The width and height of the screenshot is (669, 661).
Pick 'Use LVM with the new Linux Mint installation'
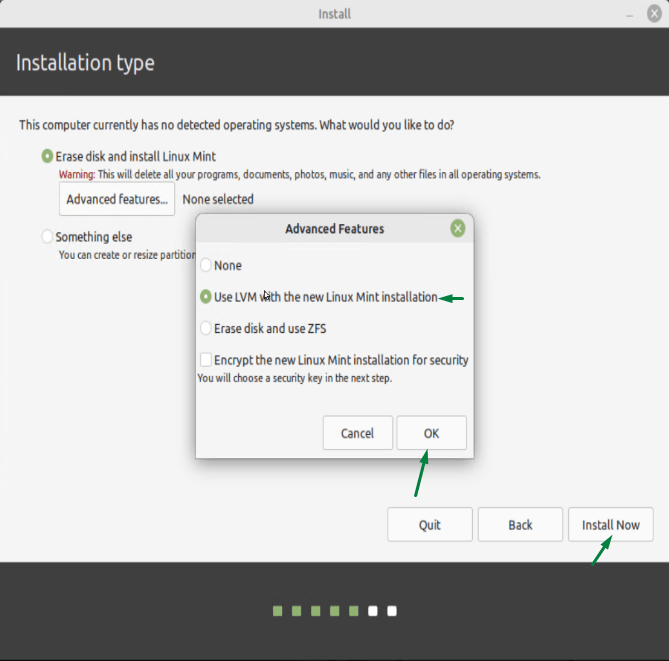[x=206, y=297]
